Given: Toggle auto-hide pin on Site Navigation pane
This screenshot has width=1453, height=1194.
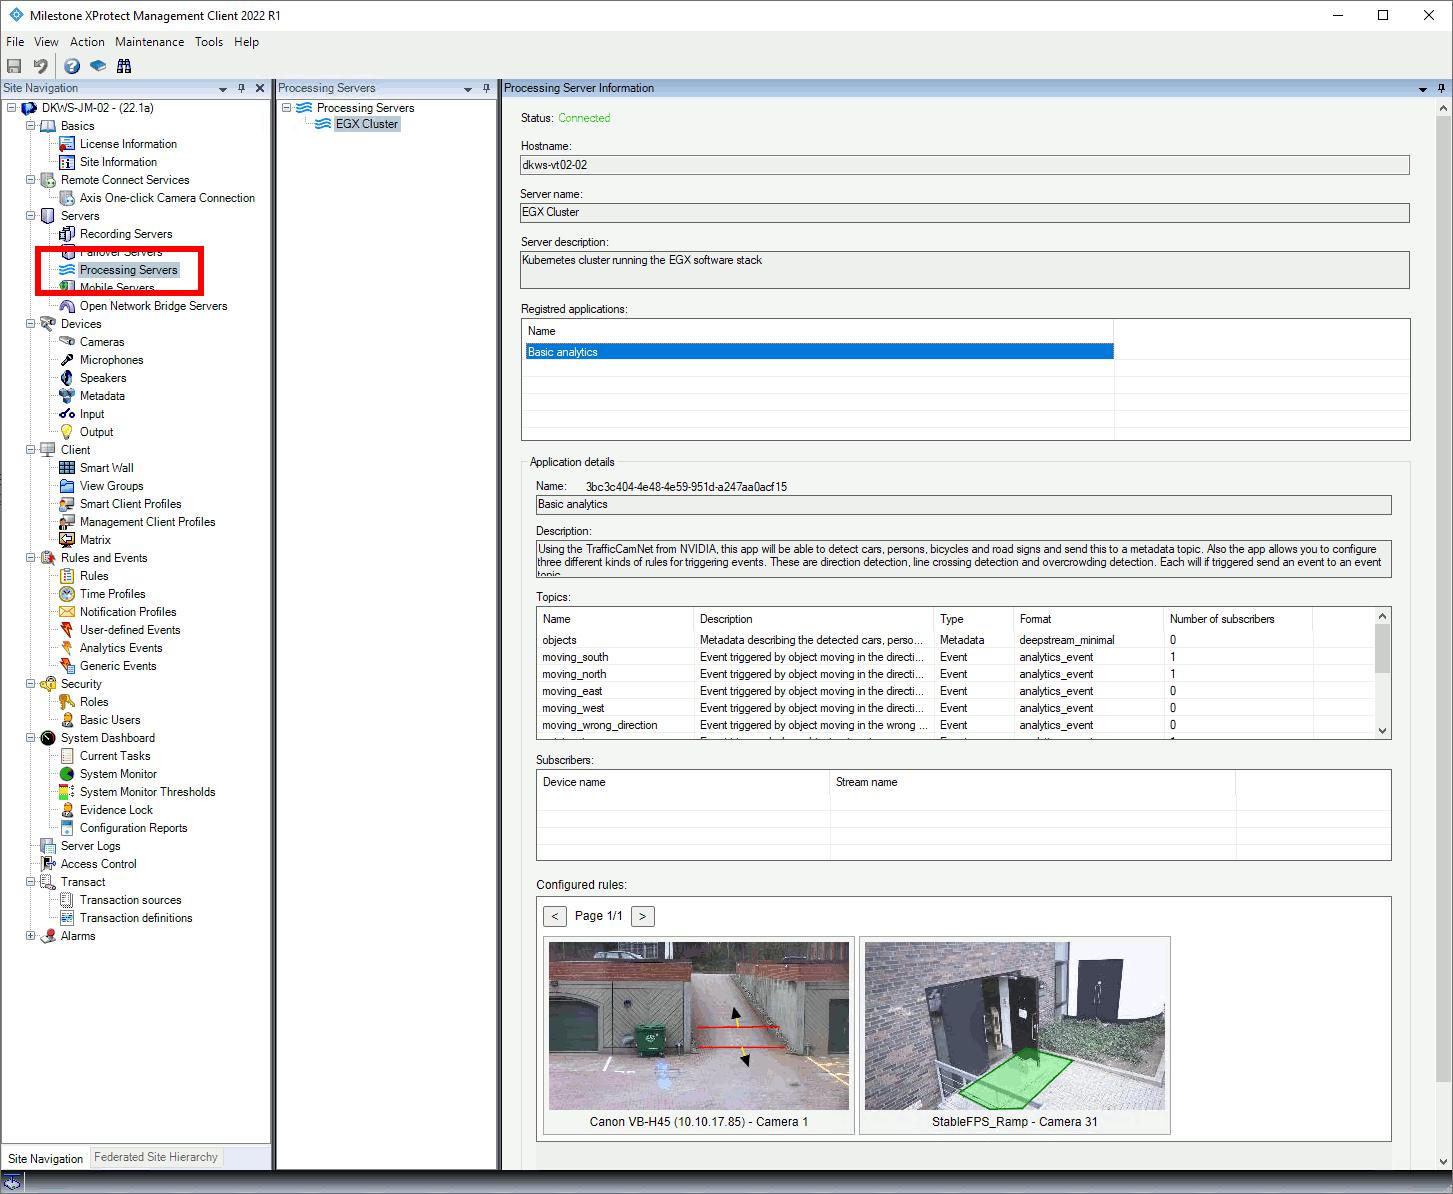Looking at the screenshot, I should [241, 88].
